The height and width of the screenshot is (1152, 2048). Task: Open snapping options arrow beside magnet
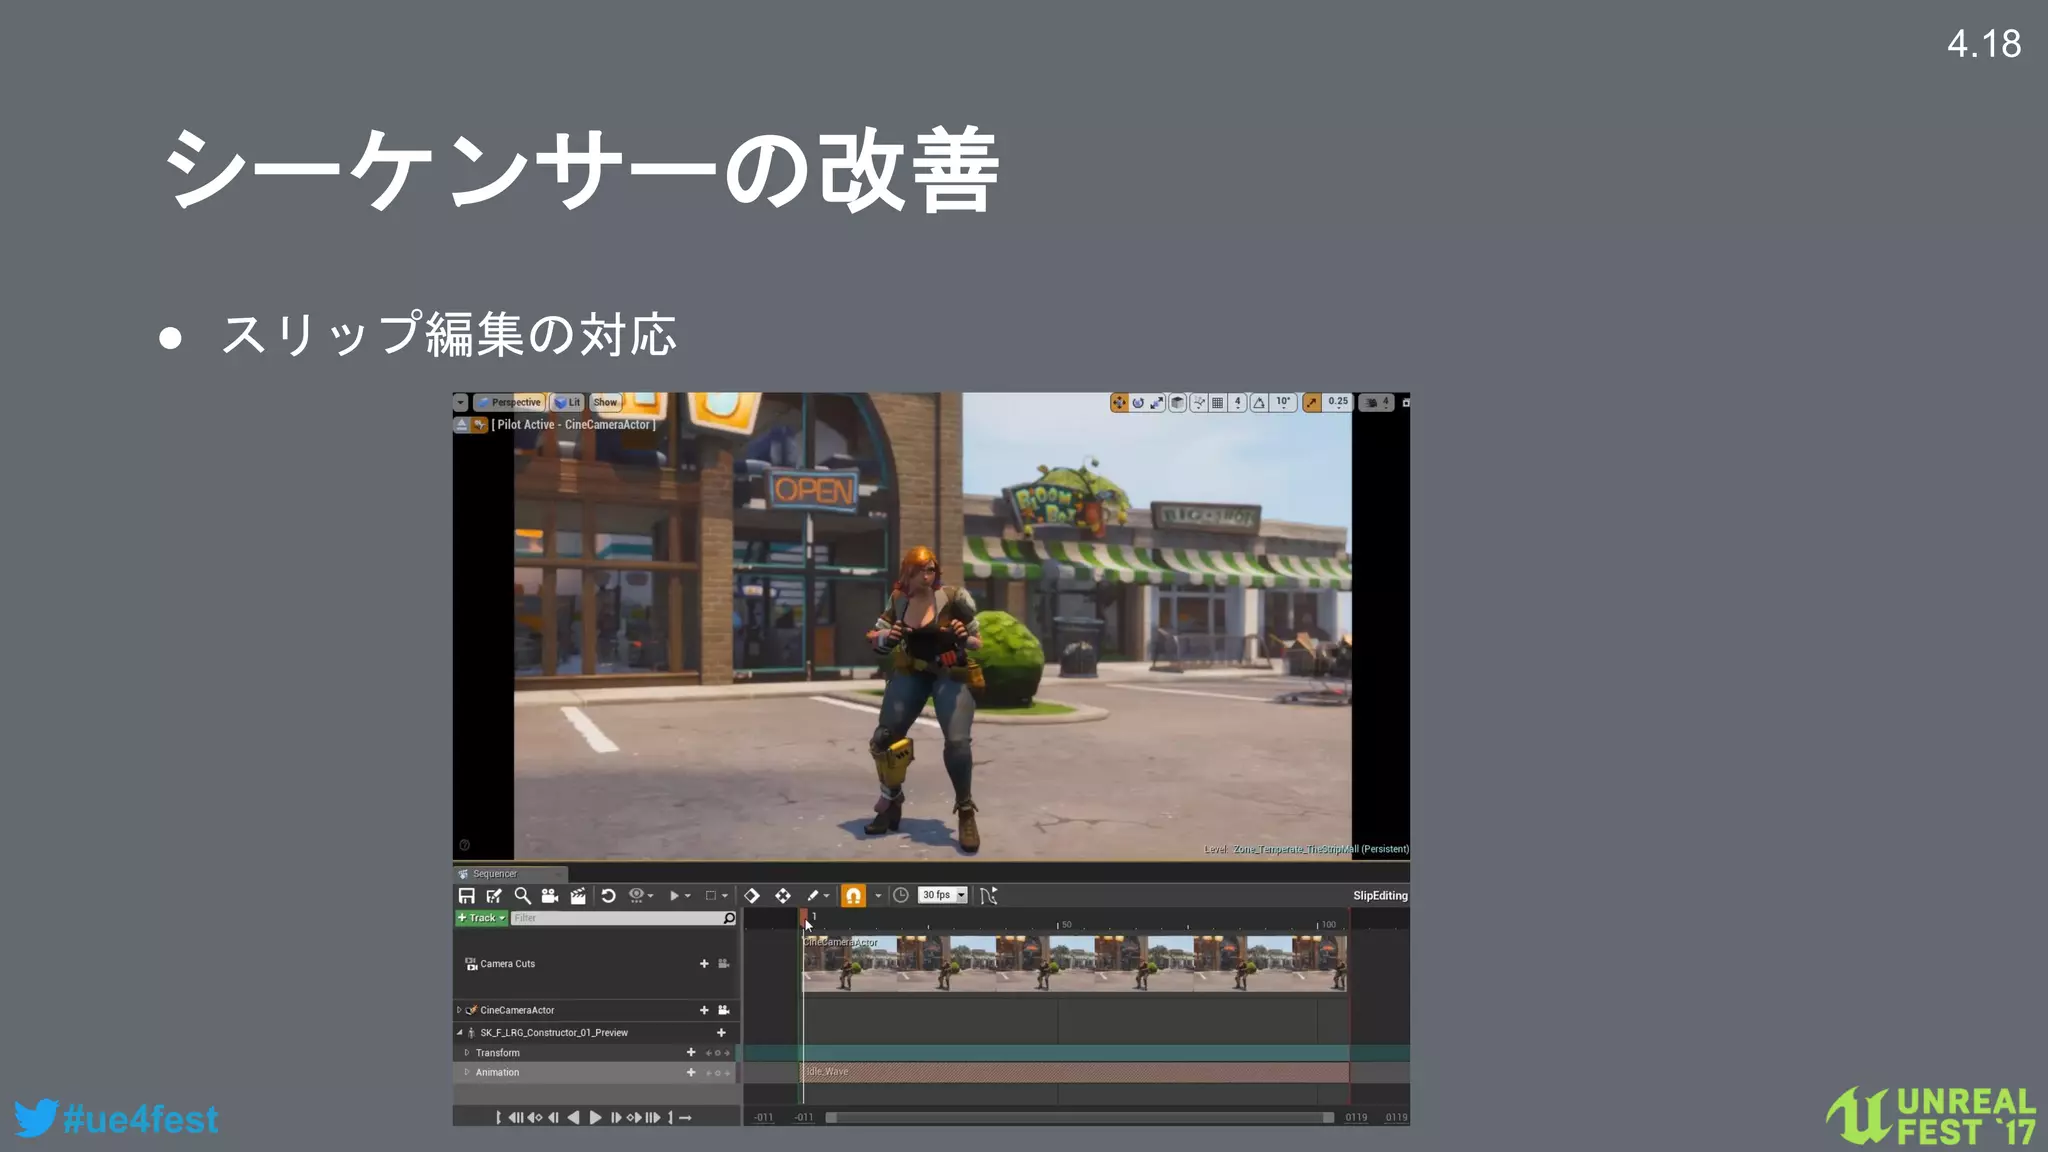point(878,896)
